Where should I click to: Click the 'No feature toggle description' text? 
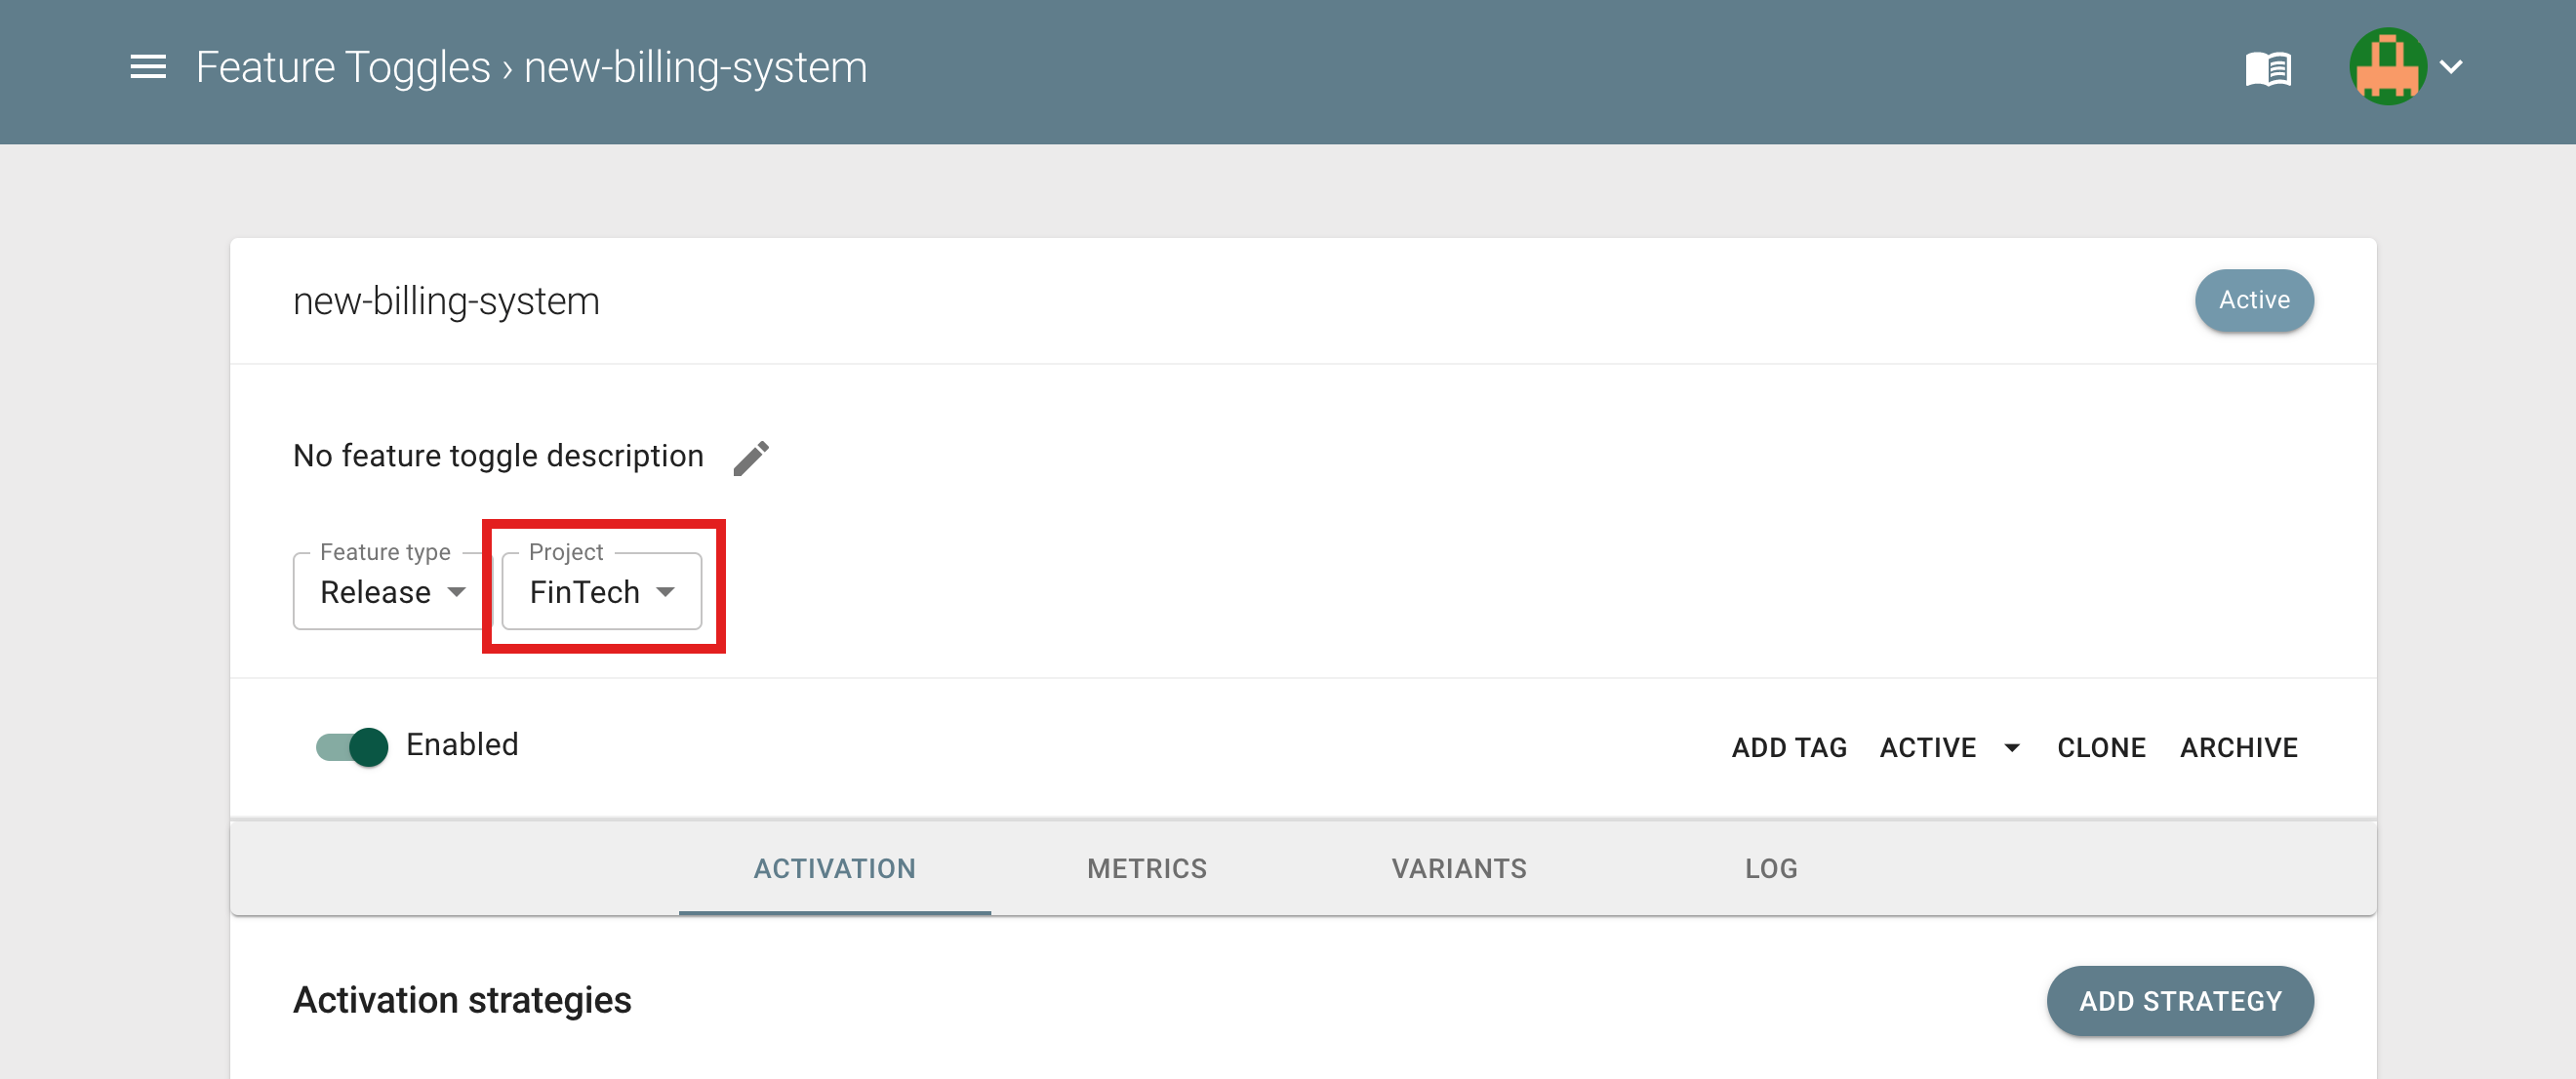(498, 456)
